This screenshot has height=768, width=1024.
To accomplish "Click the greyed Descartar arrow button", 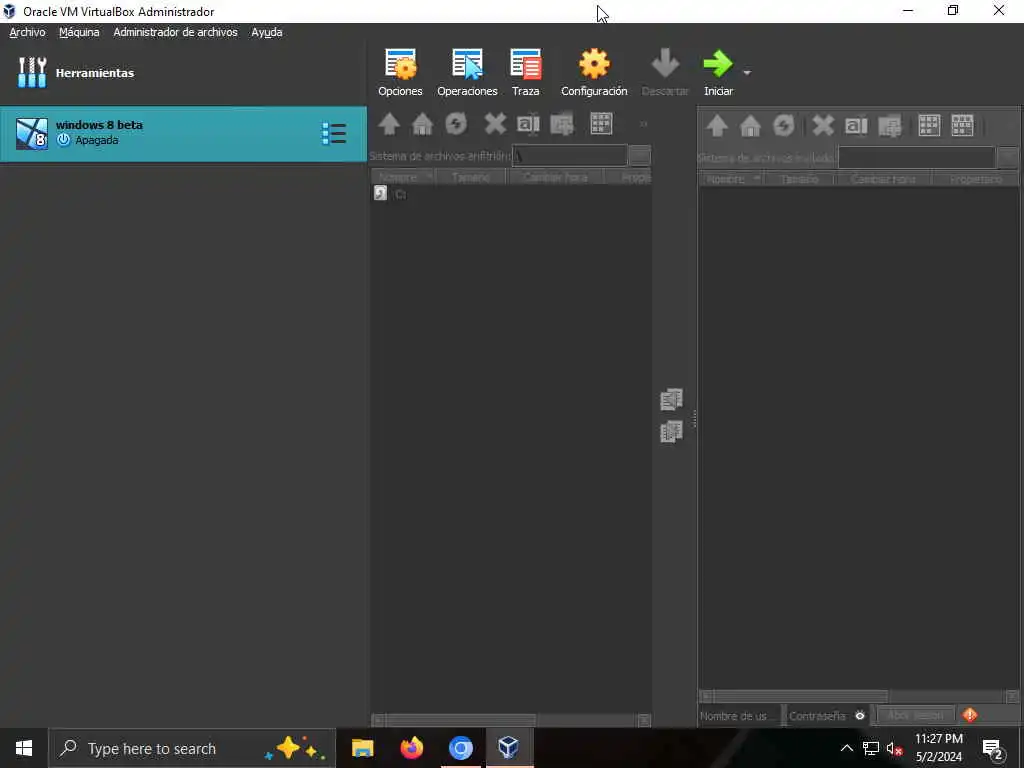I will click(x=665, y=72).
